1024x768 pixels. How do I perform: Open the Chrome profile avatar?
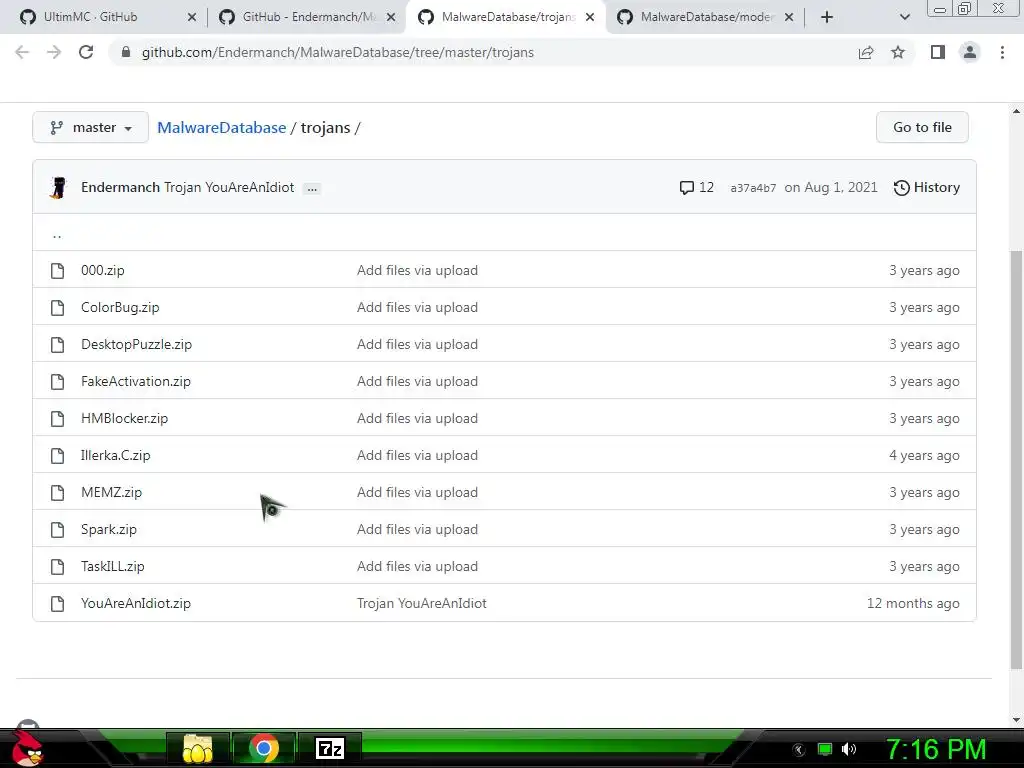(x=970, y=52)
